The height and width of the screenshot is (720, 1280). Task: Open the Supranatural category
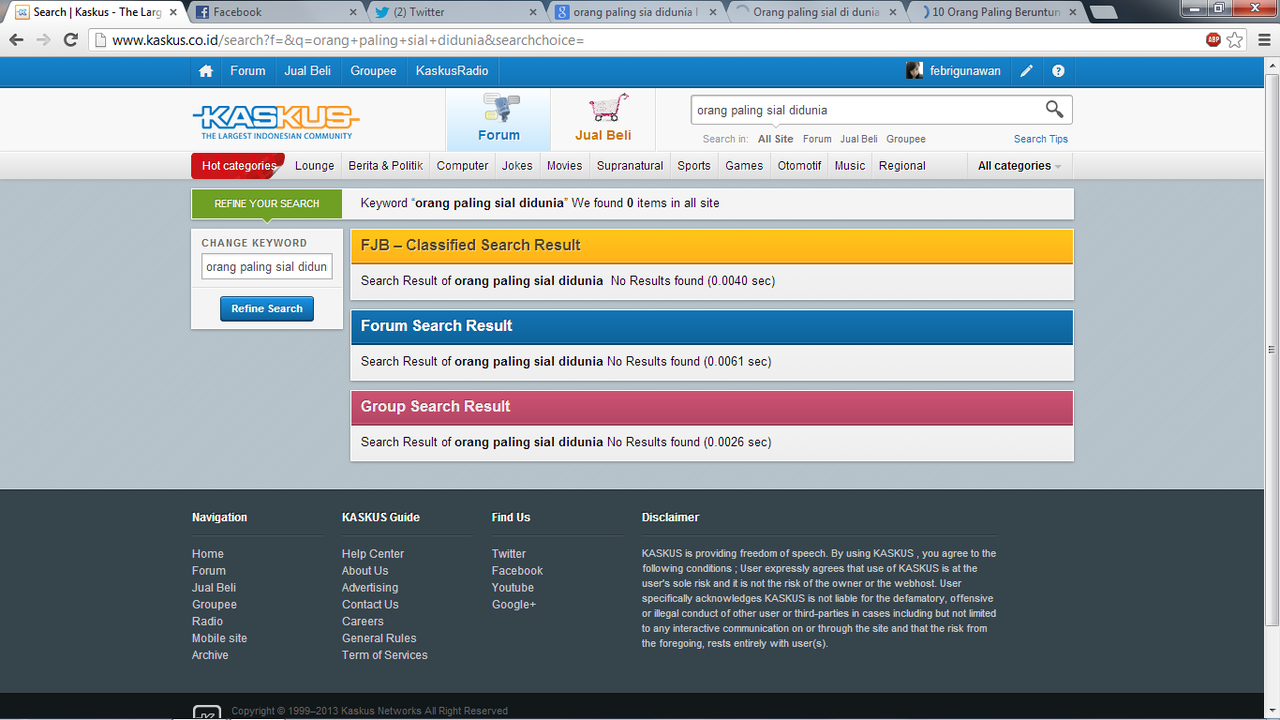coord(630,166)
